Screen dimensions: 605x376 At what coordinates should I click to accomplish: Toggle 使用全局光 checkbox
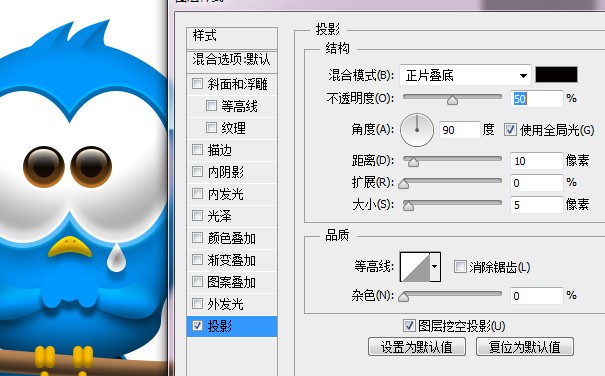(510, 130)
